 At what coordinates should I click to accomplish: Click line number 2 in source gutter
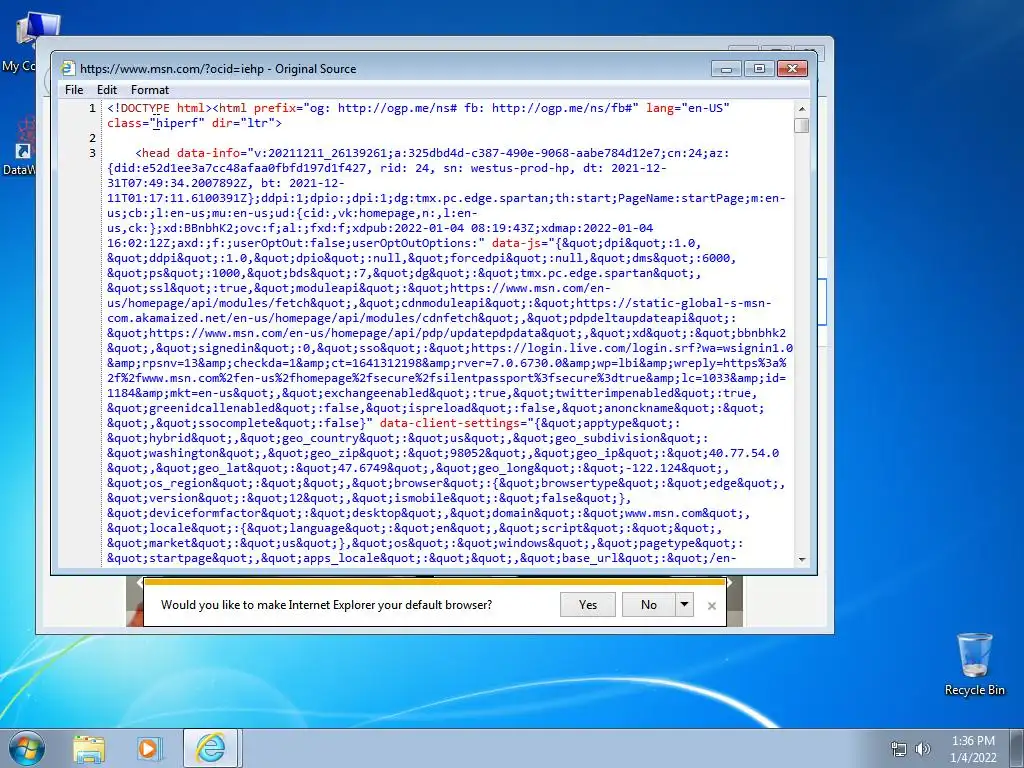pyautogui.click(x=92, y=138)
